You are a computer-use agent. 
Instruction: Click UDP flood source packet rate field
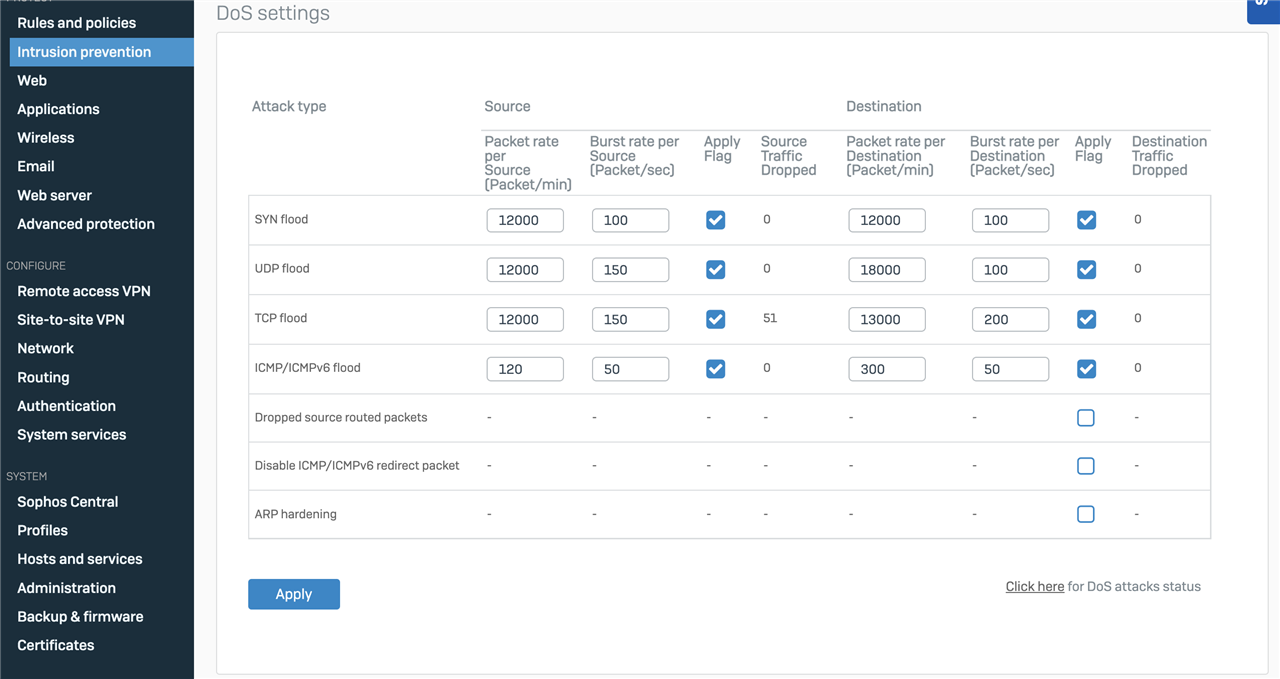click(525, 269)
